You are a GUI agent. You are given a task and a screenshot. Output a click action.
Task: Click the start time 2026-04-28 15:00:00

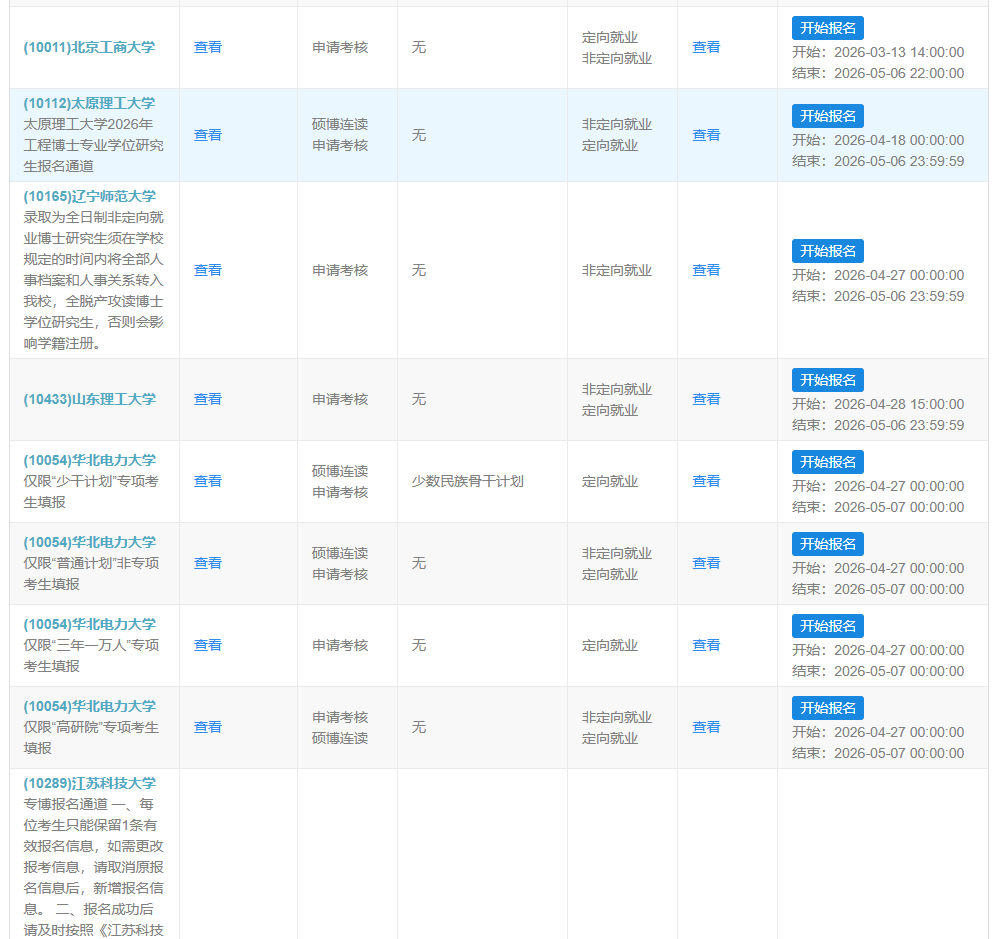tap(899, 405)
